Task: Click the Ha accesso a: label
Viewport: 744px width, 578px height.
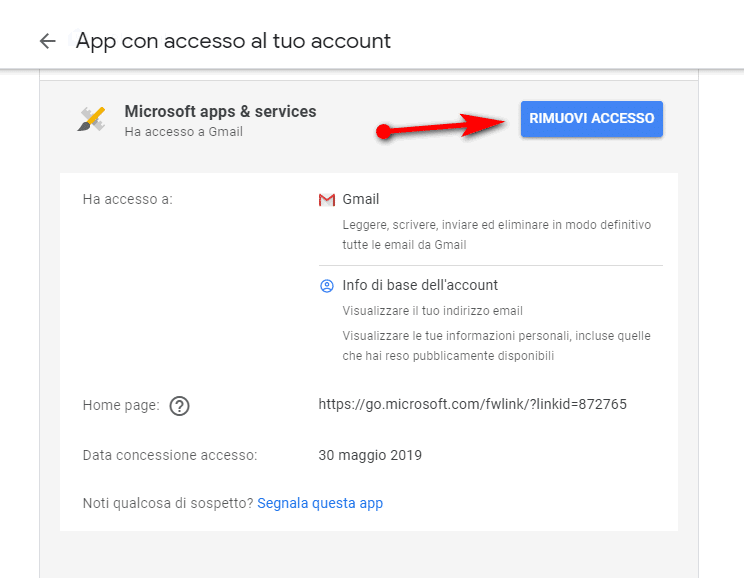Action: tap(128, 199)
